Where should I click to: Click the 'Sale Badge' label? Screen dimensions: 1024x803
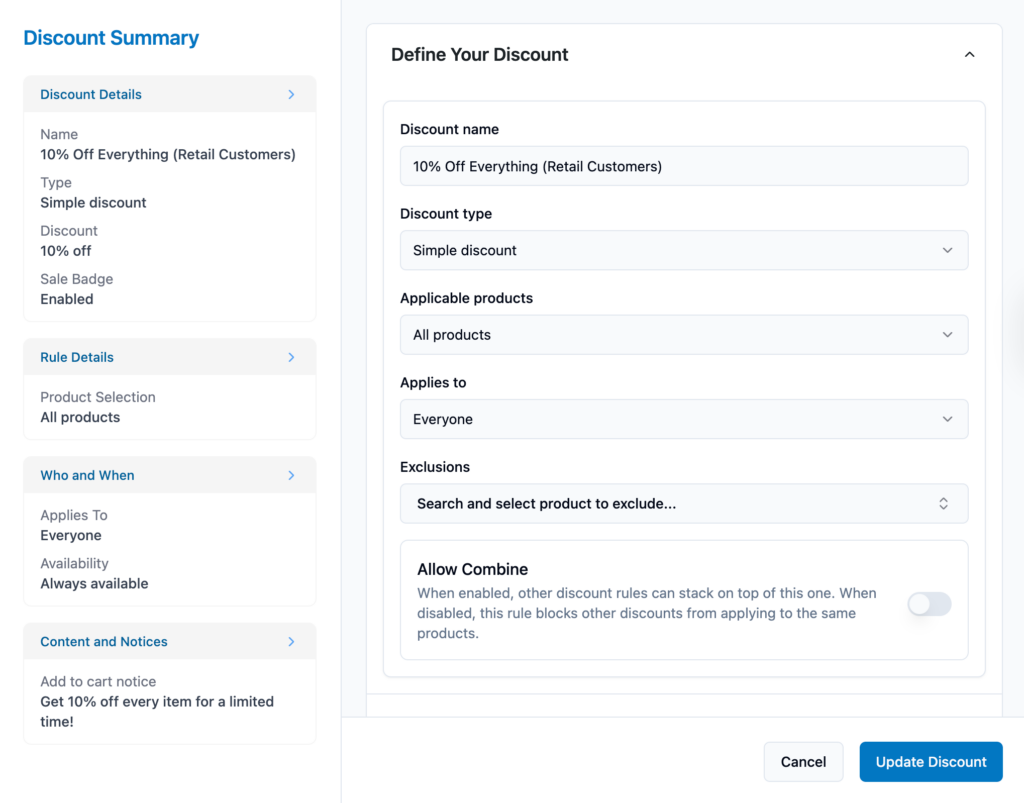tap(76, 279)
